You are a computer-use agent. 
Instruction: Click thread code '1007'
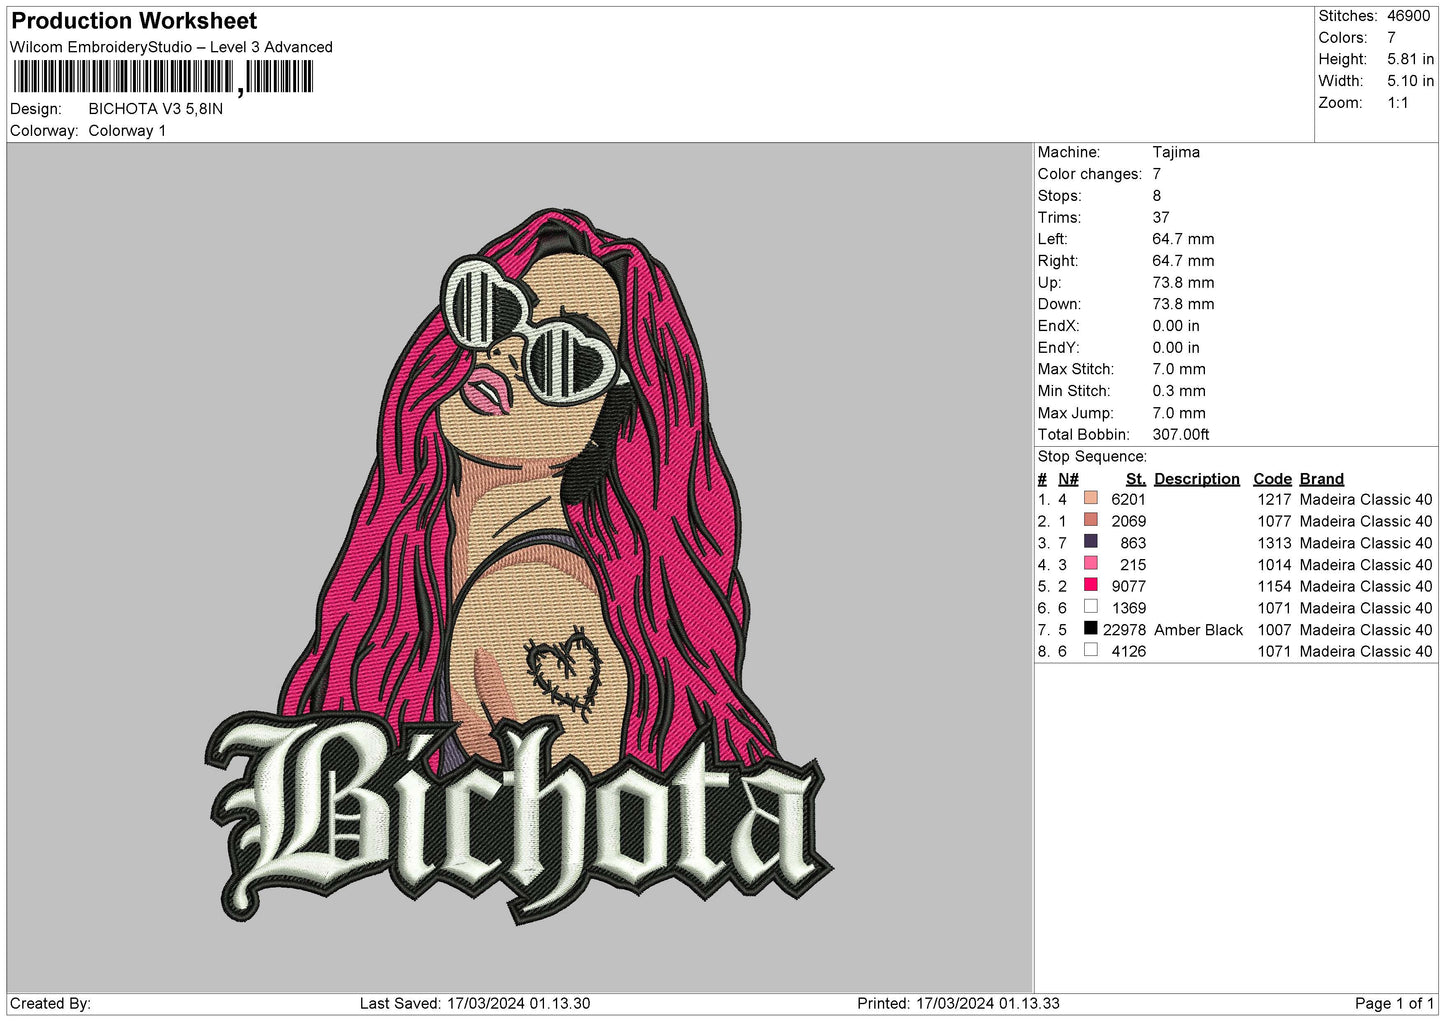1274,630
